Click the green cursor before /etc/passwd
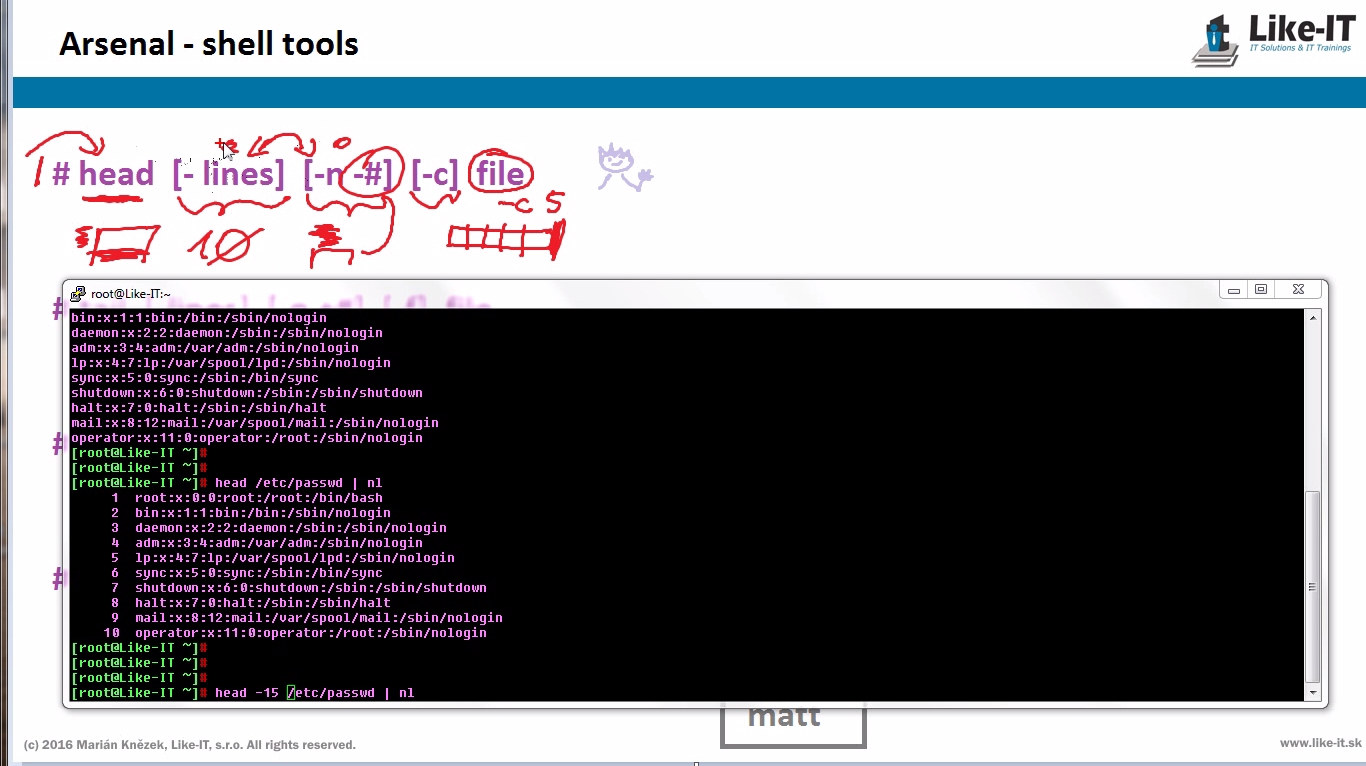This screenshot has width=1366, height=766. [x=291, y=693]
